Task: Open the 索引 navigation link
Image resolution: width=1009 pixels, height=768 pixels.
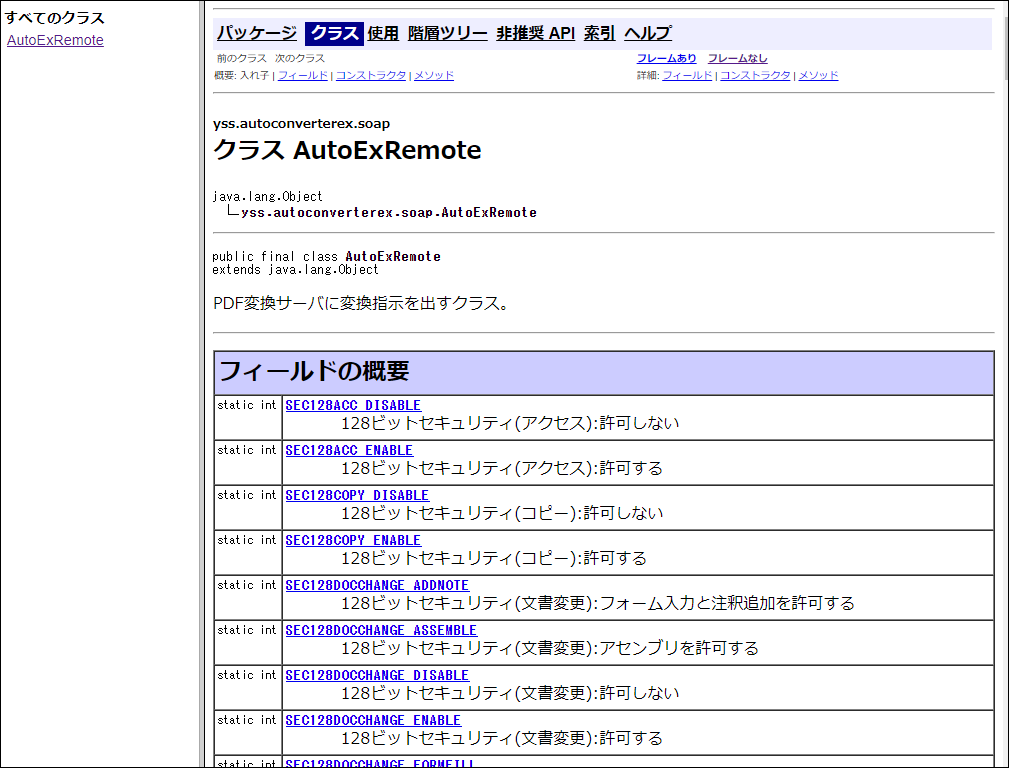Action: coord(599,34)
